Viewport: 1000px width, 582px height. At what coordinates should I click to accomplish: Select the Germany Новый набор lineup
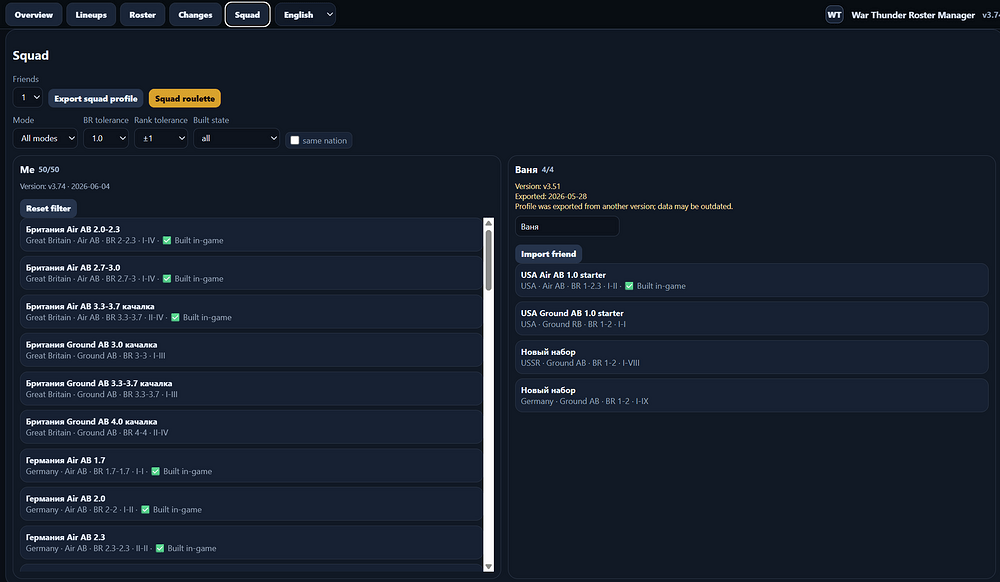point(751,395)
